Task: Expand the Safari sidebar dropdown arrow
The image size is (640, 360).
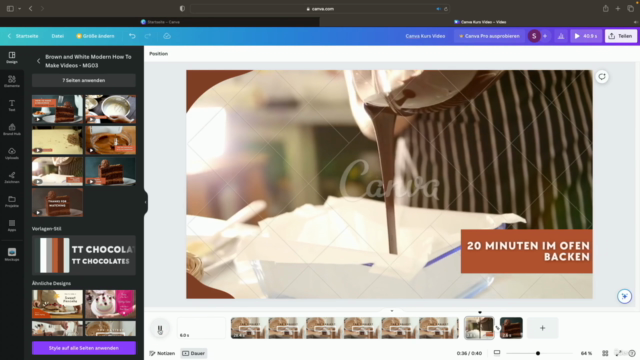Action: tap(19, 9)
